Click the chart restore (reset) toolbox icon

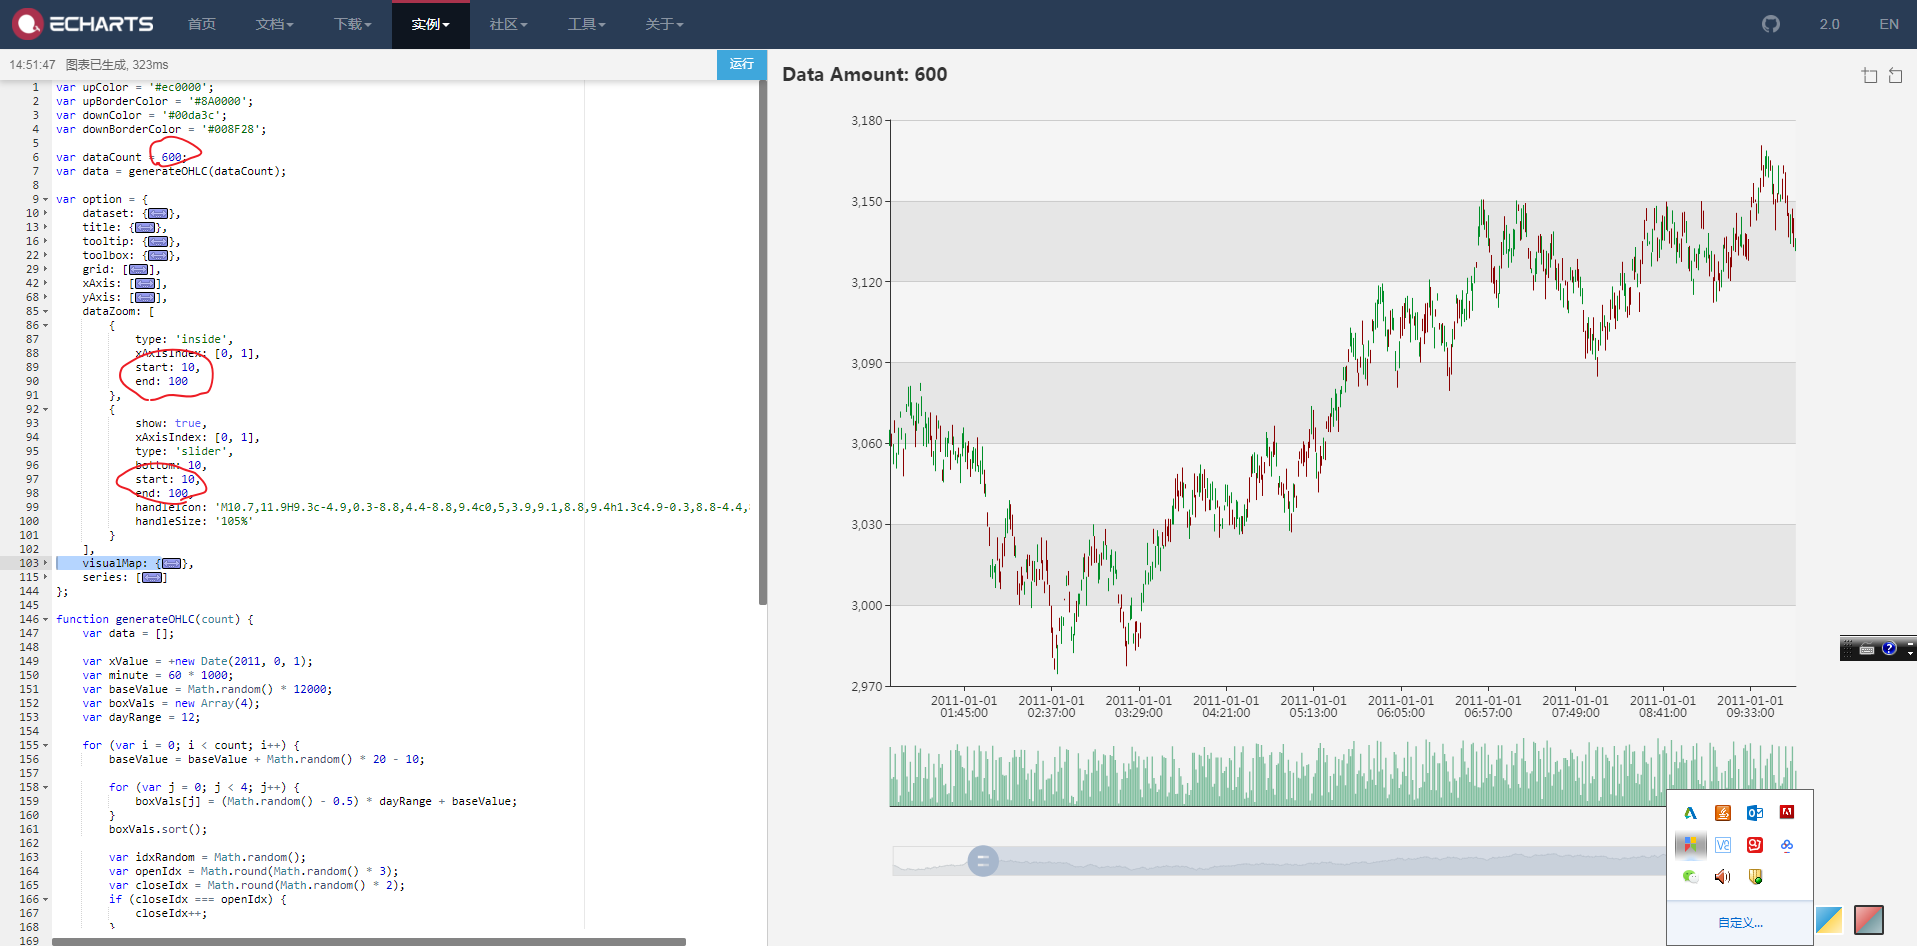tap(1895, 75)
